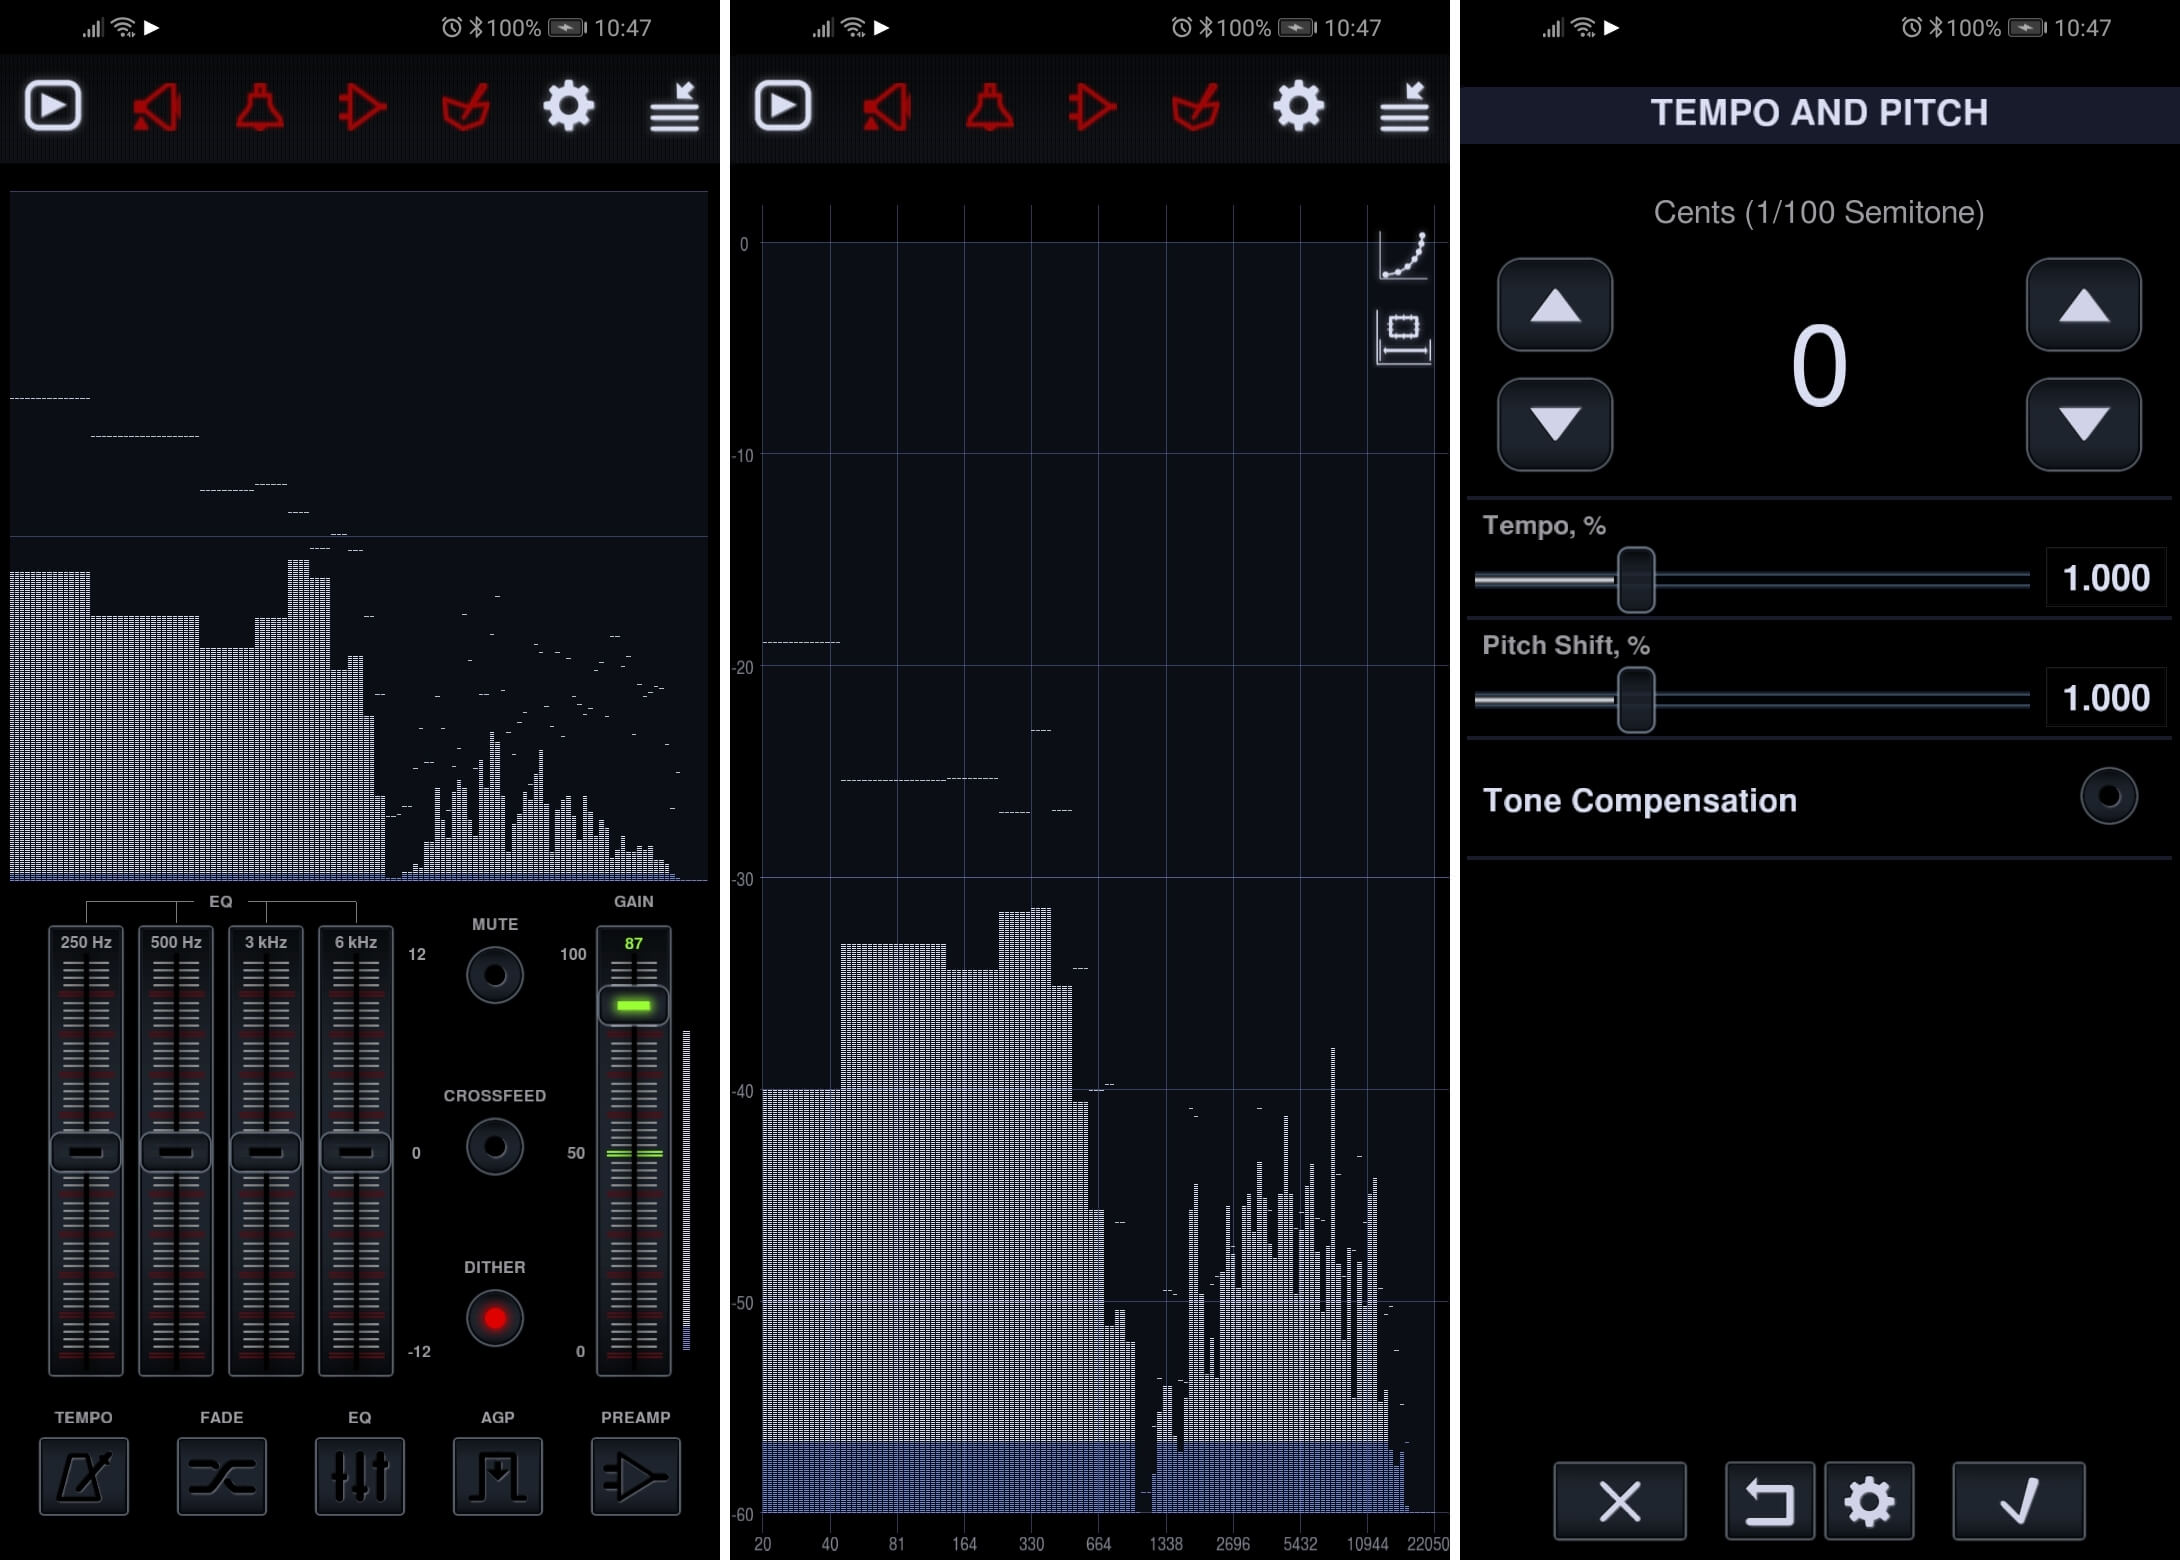Open the DSP output effects icon
Image resolution: width=2180 pixels, height=1560 pixels.
[x=362, y=105]
